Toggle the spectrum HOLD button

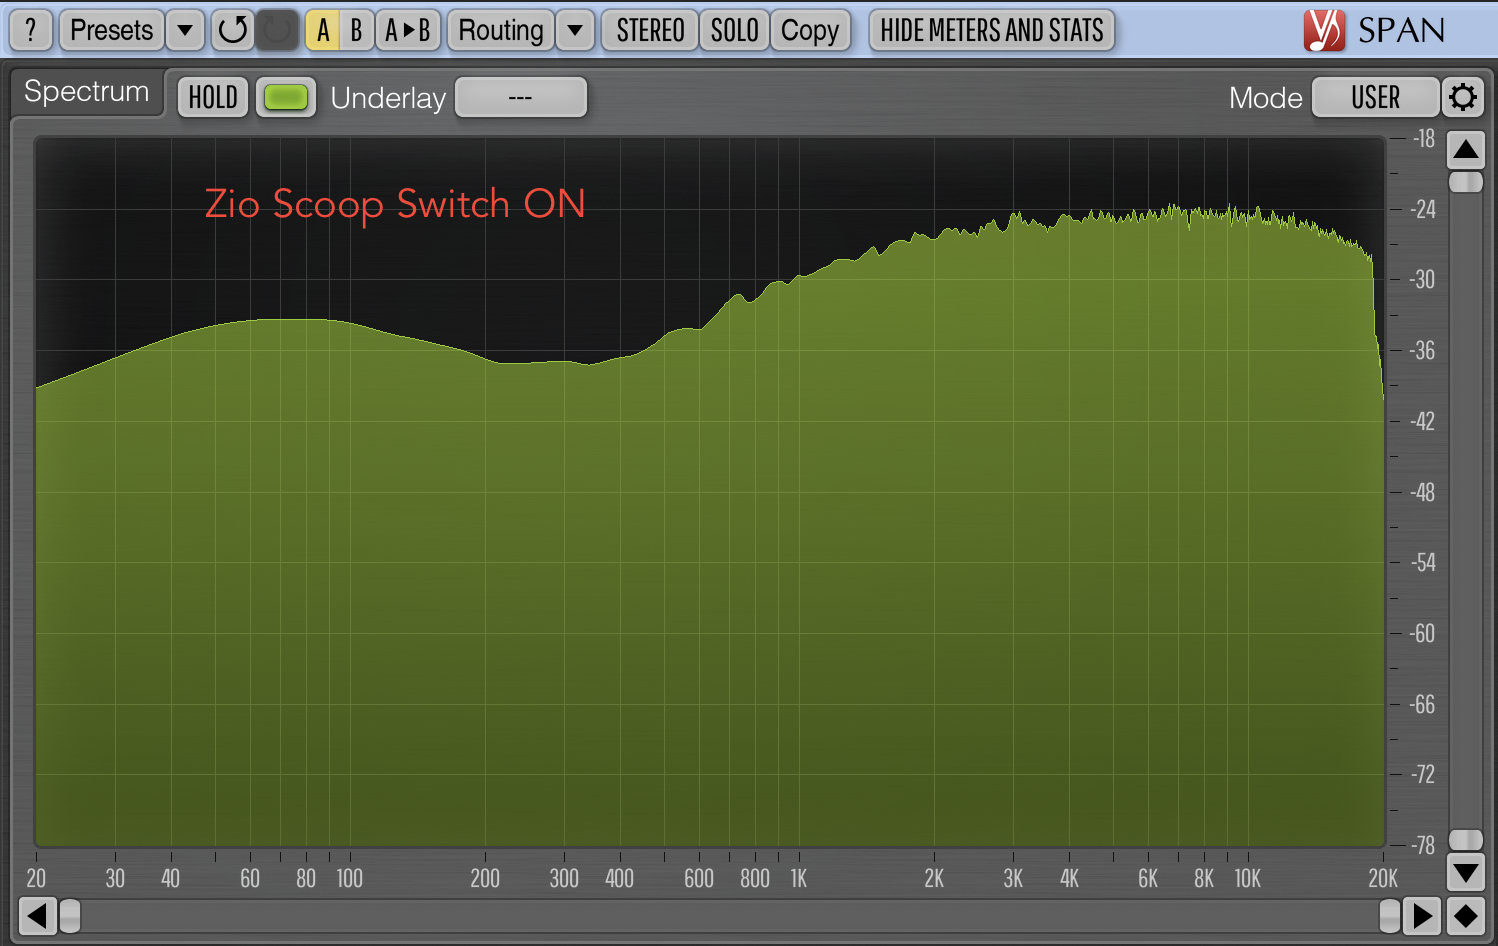213,97
